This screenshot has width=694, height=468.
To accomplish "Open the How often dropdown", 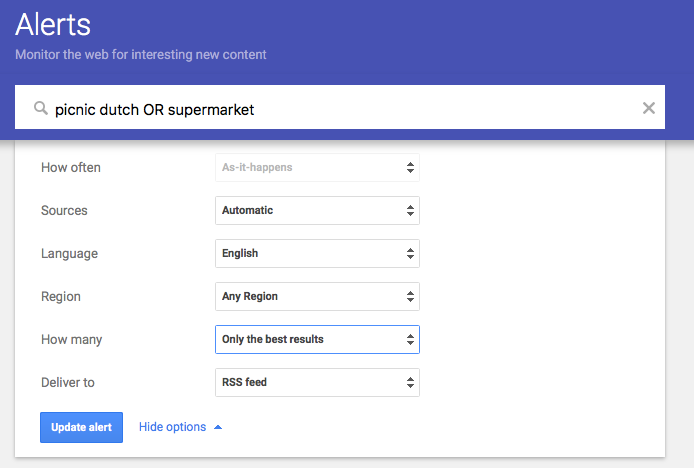I will tap(317, 168).
